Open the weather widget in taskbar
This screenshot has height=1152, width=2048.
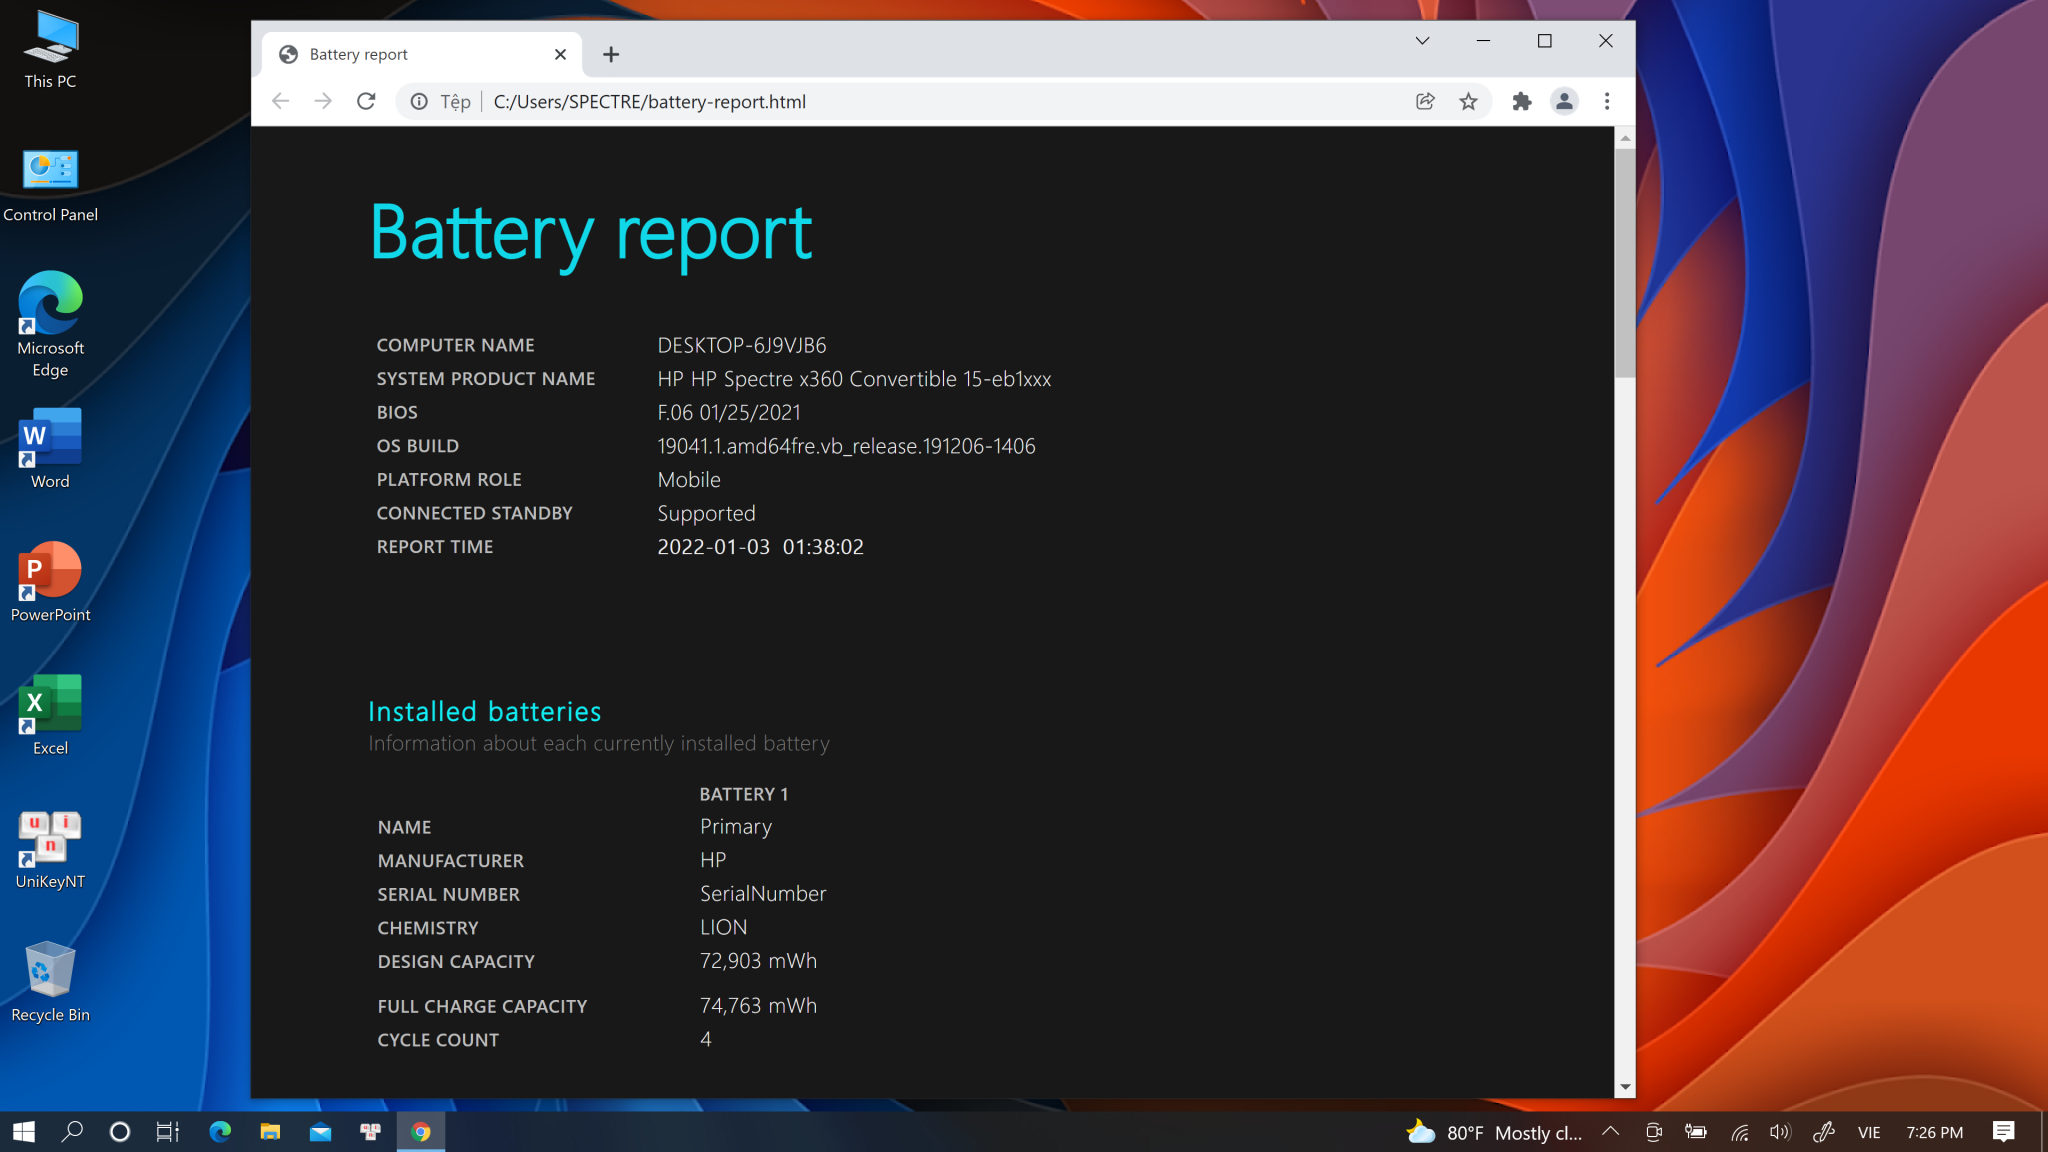pyautogui.click(x=1495, y=1132)
